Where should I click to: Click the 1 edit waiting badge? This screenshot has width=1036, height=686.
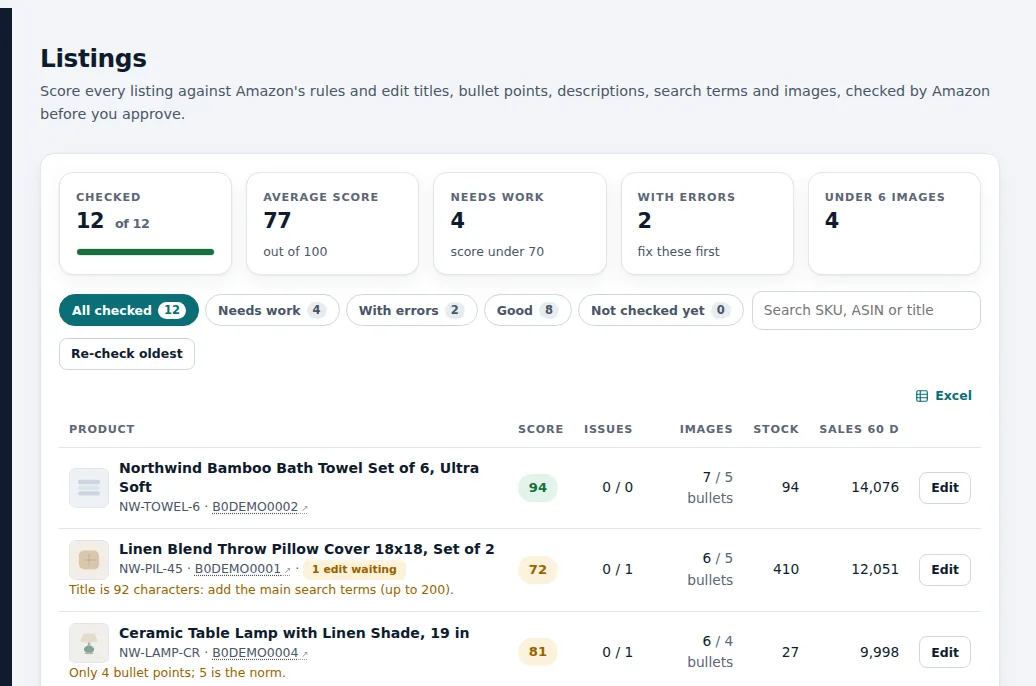pyautogui.click(x=354, y=569)
